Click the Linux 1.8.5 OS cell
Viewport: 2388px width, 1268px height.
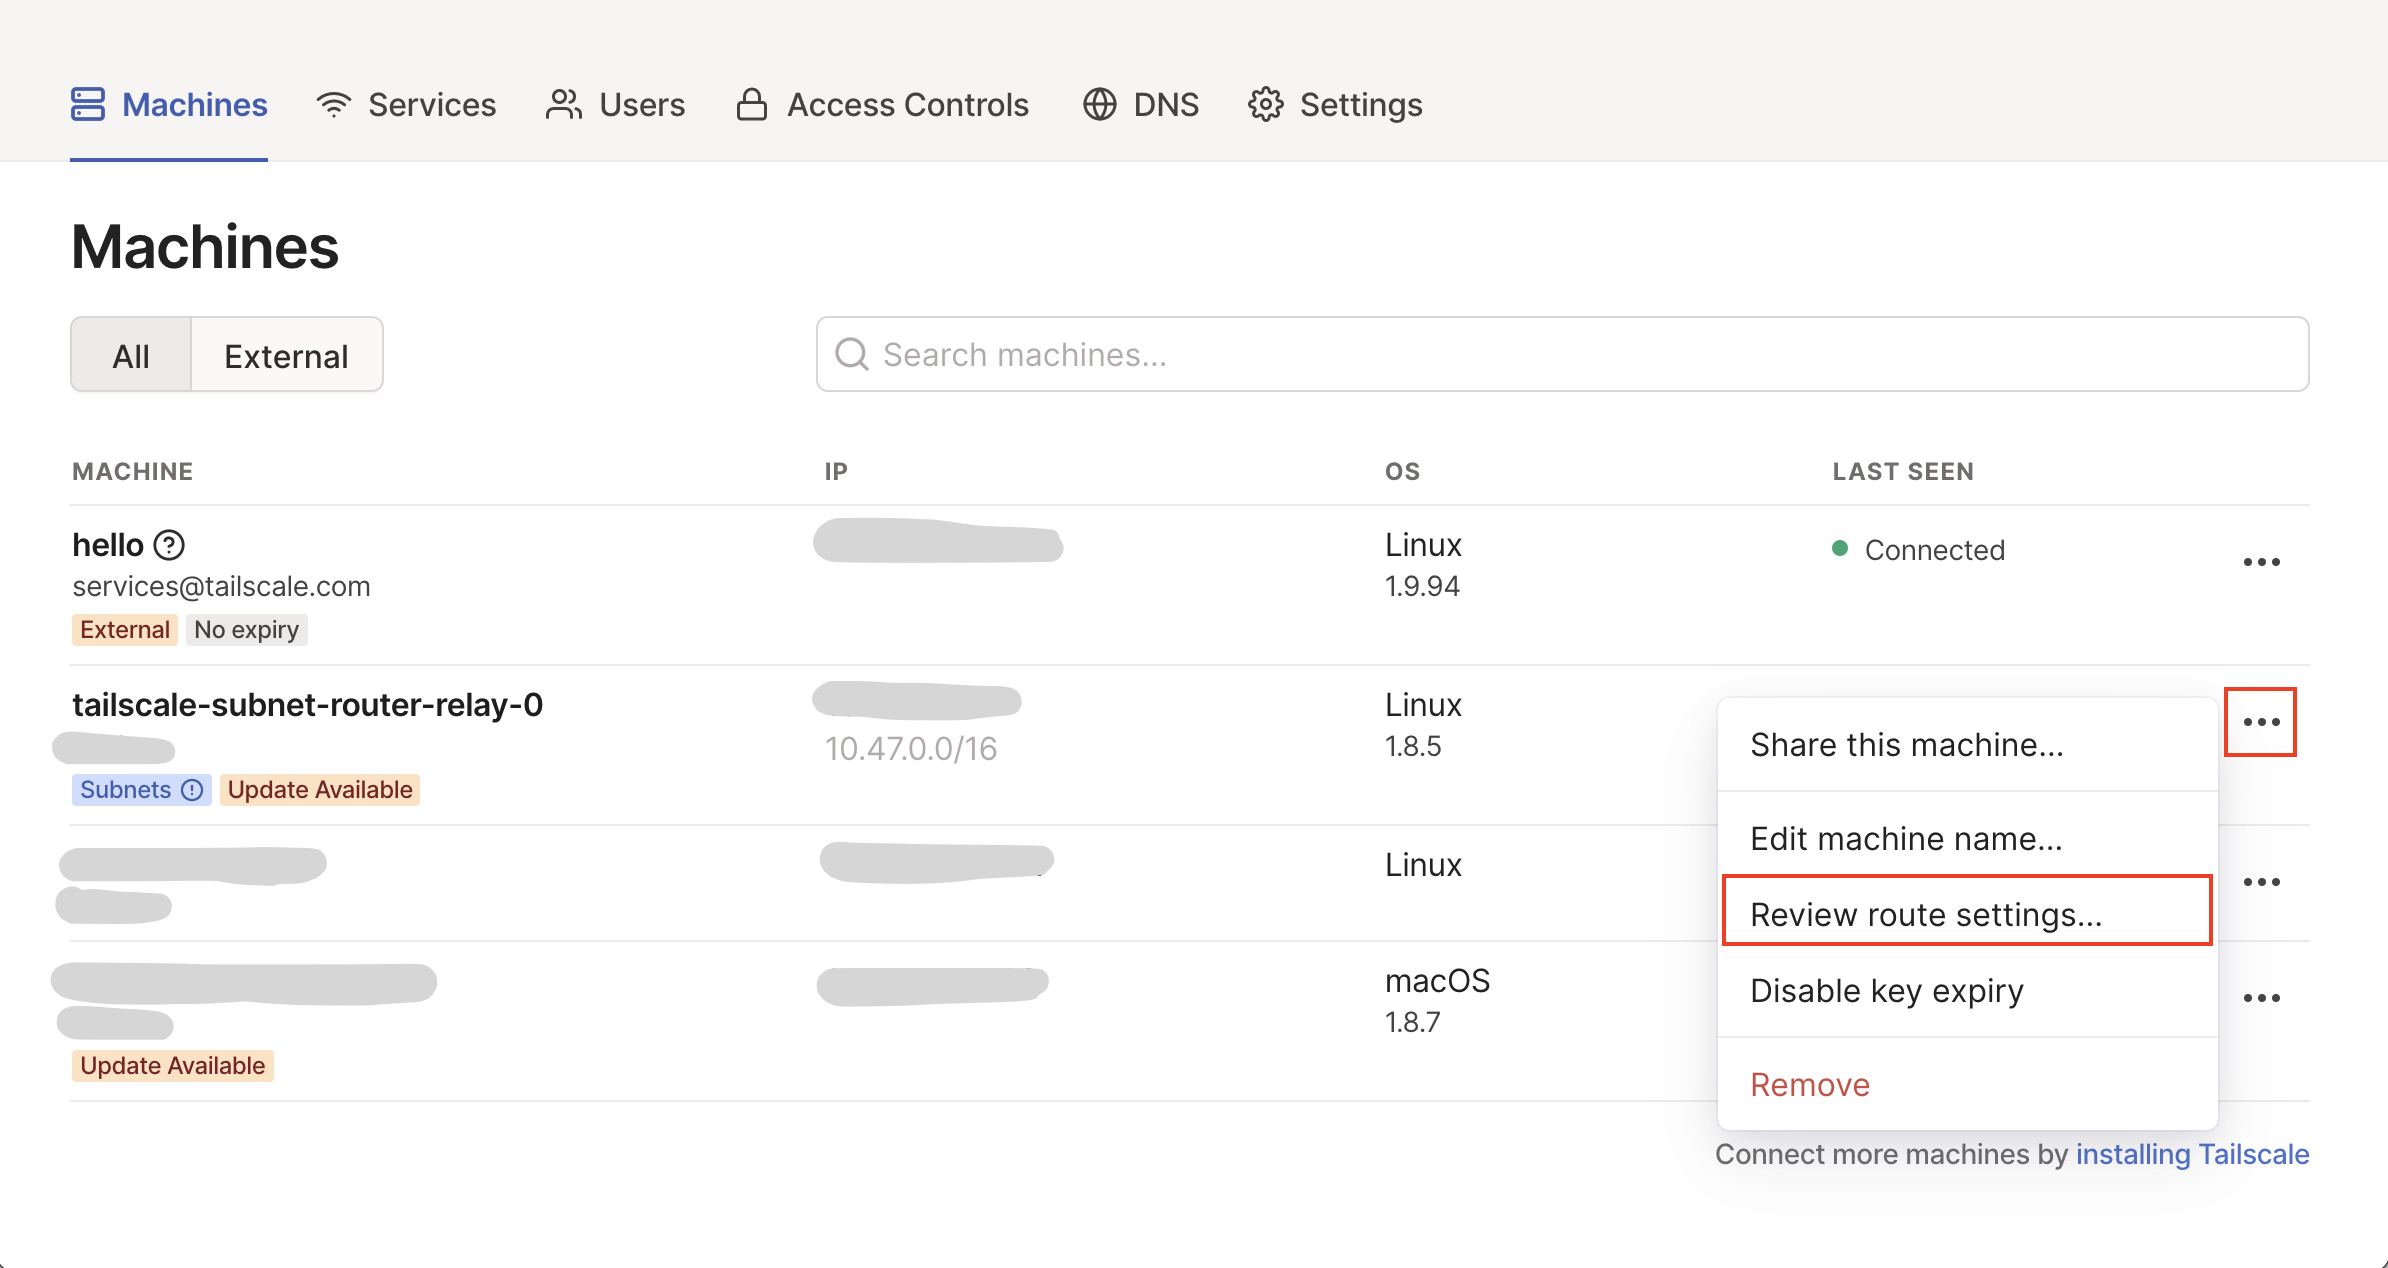coord(1423,724)
